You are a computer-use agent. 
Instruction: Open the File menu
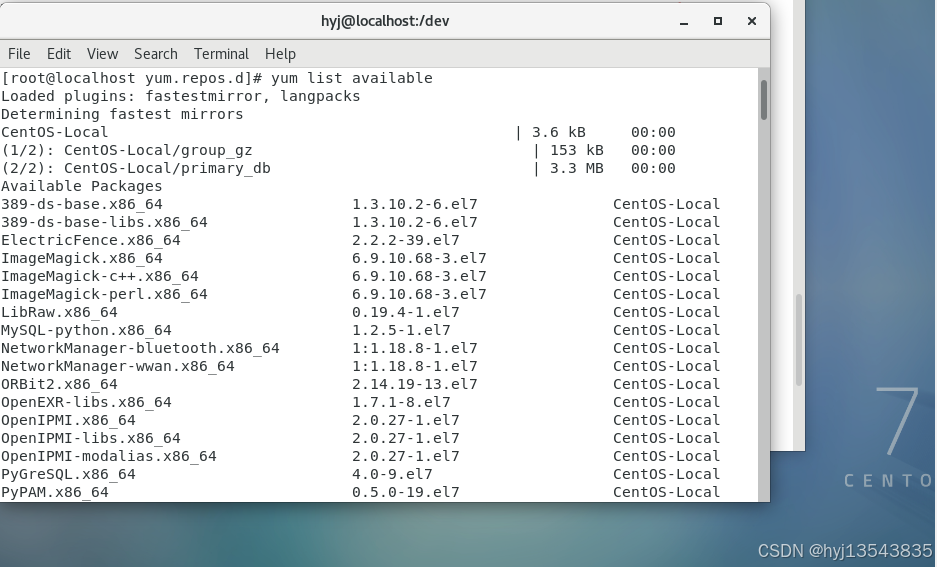coord(19,54)
